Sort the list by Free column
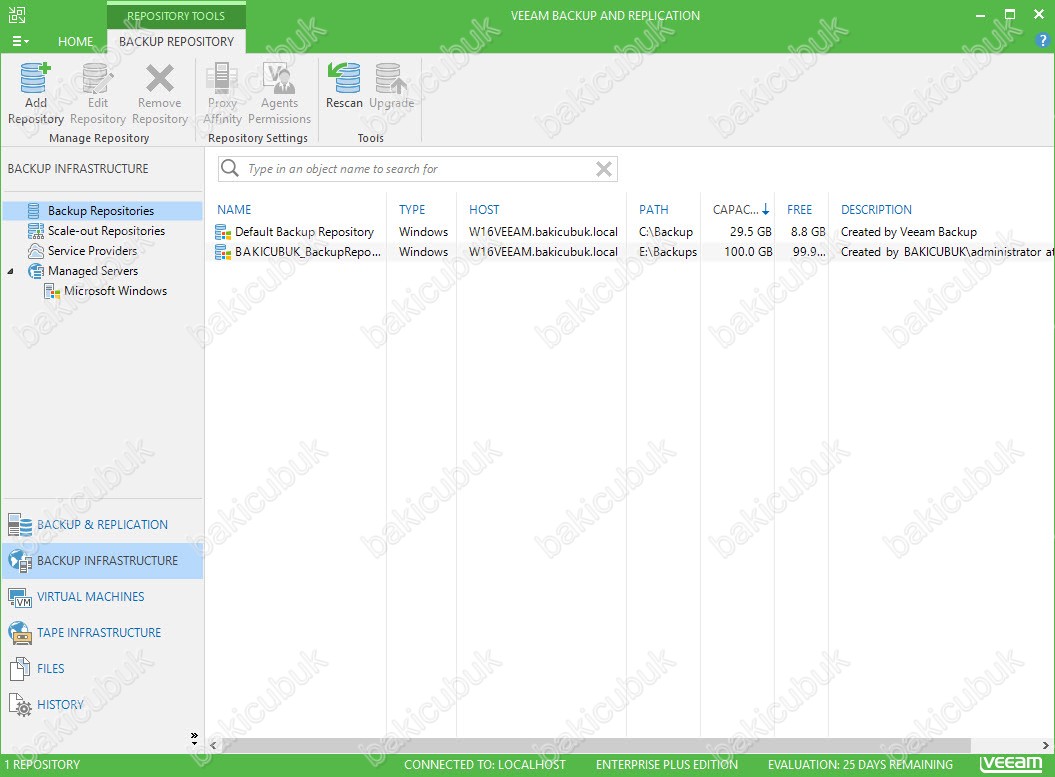This screenshot has height=777, width=1055. click(799, 210)
